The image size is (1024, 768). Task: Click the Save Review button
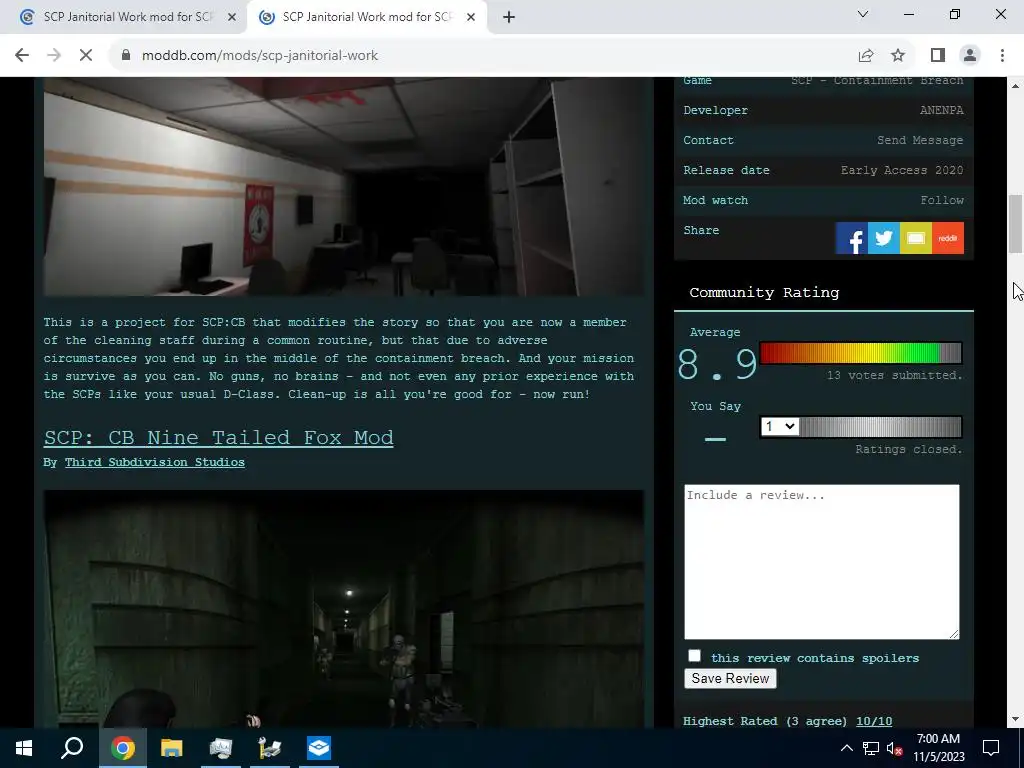[x=730, y=679]
